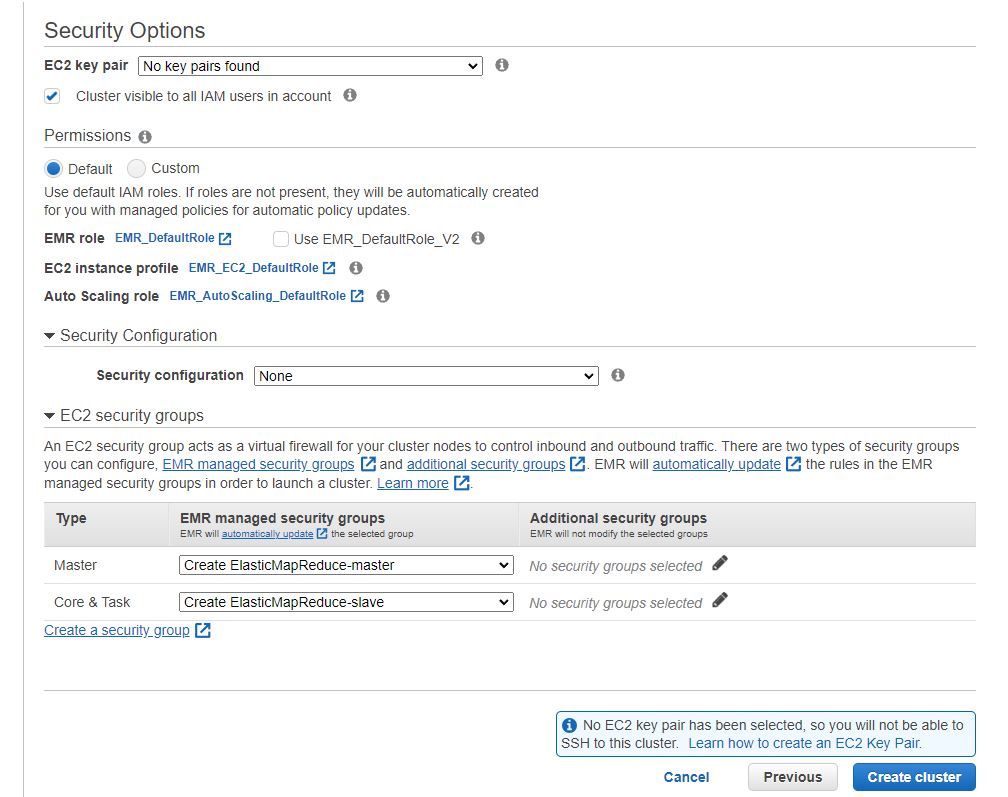The height and width of the screenshot is (797, 1008).
Task: Click info icon next to EC2 instance profile
Action: pyautogui.click(x=355, y=268)
